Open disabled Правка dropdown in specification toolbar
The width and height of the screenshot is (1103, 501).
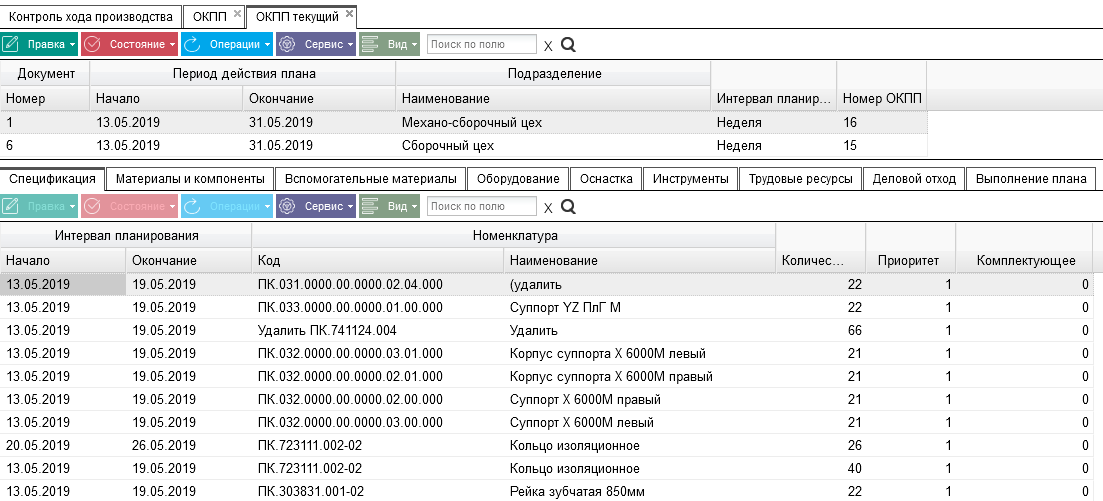click(39, 206)
